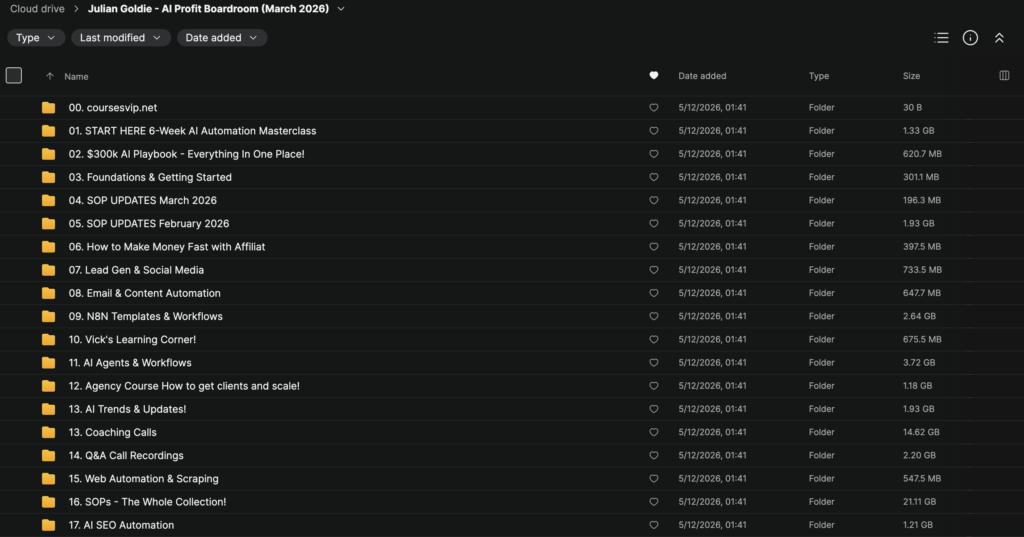Favorite the 13. Coaching Calls folder
This screenshot has width=1024, height=537.
pos(654,432)
